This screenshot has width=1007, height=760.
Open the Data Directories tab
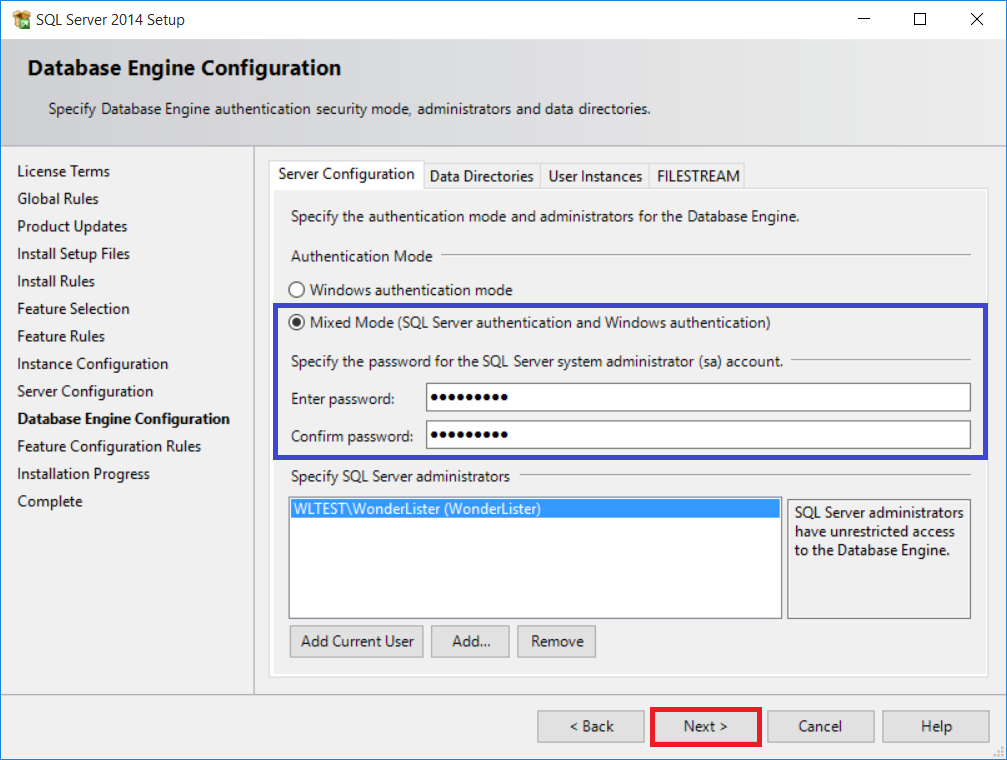(482, 176)
